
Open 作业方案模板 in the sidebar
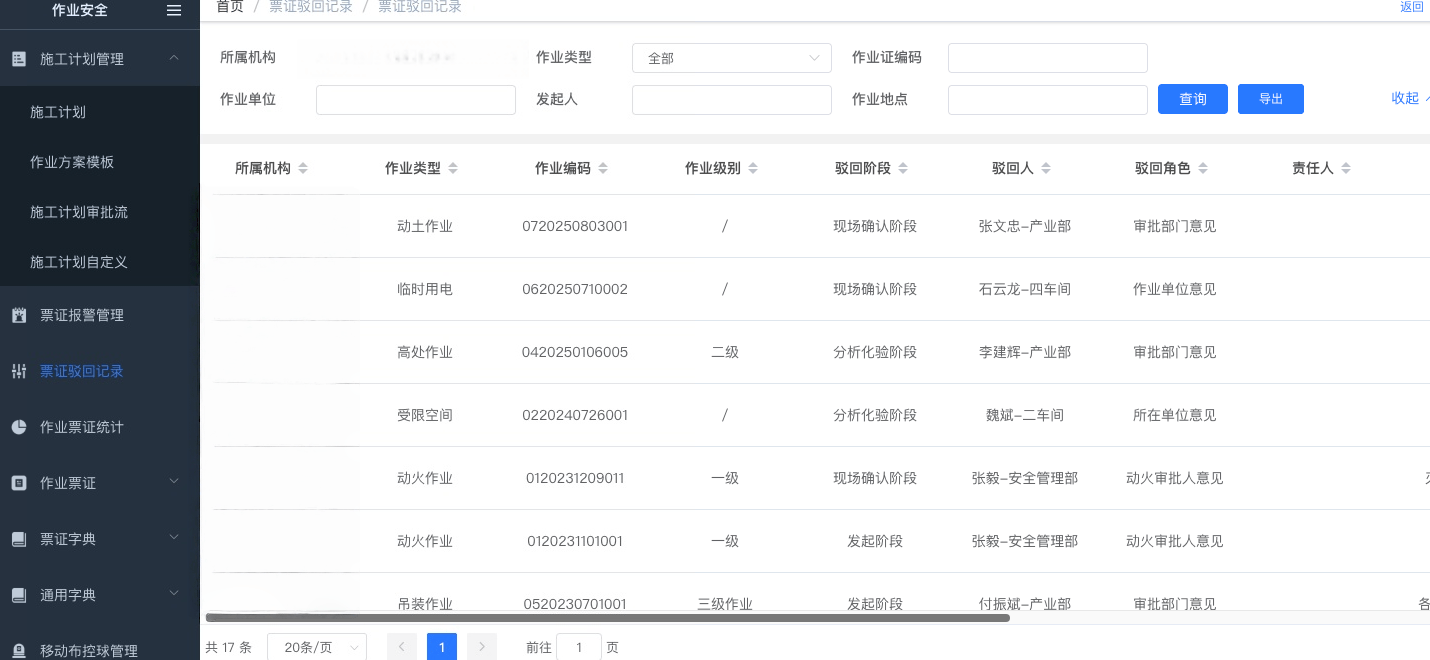point(72,162)
